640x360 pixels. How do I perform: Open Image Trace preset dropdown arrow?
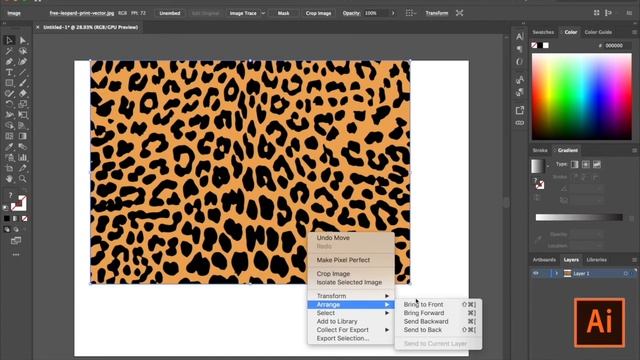(x=263, y=13)
